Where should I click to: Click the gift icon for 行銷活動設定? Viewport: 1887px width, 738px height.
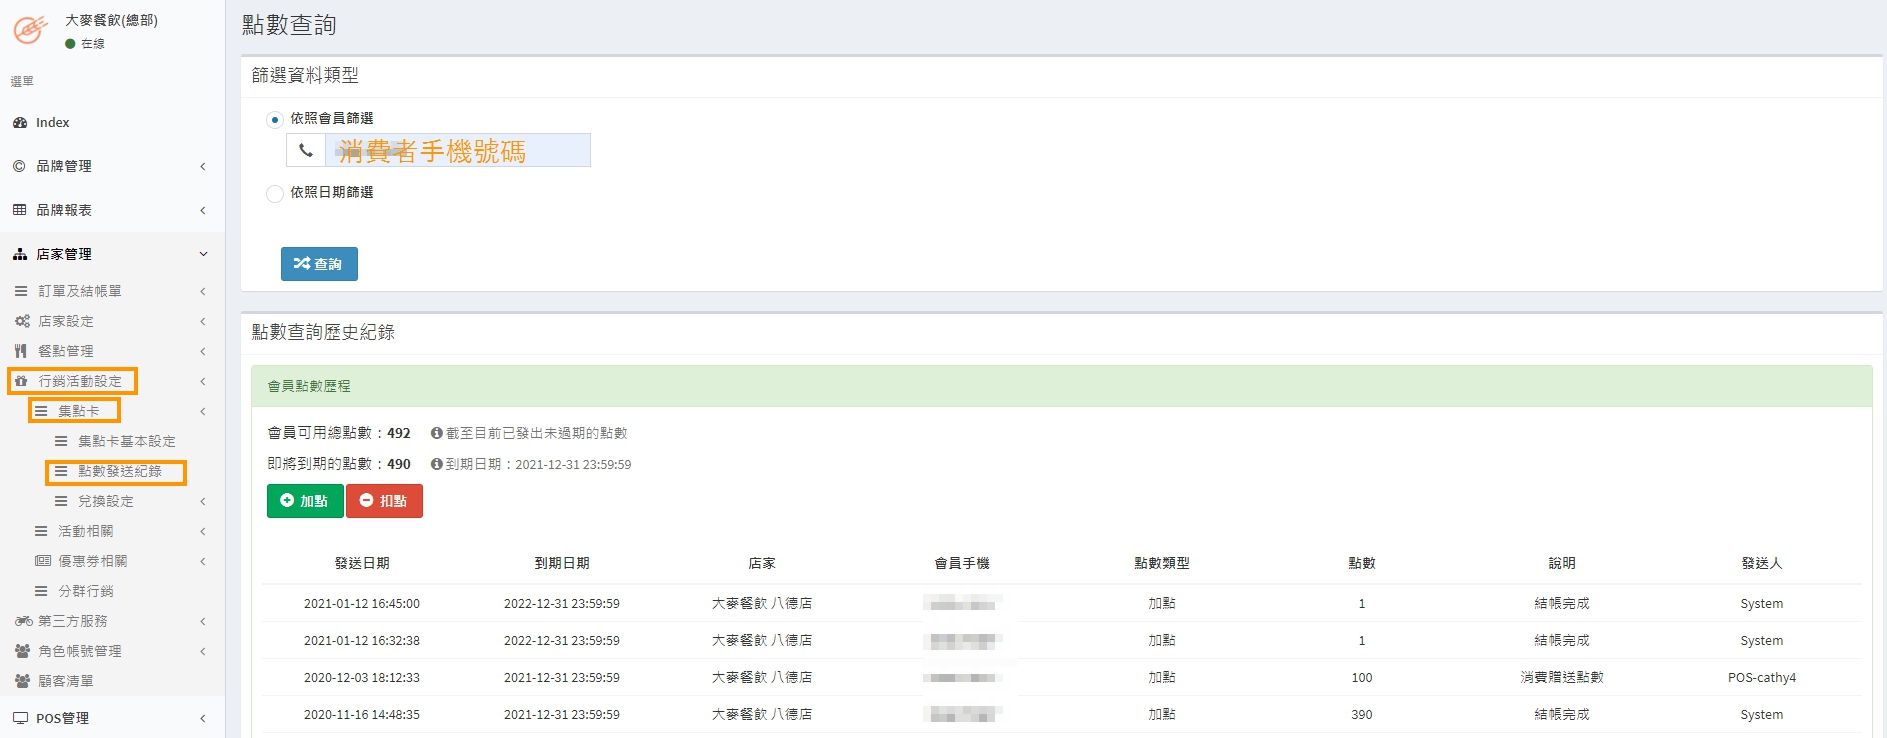click(x=21, y=381)
